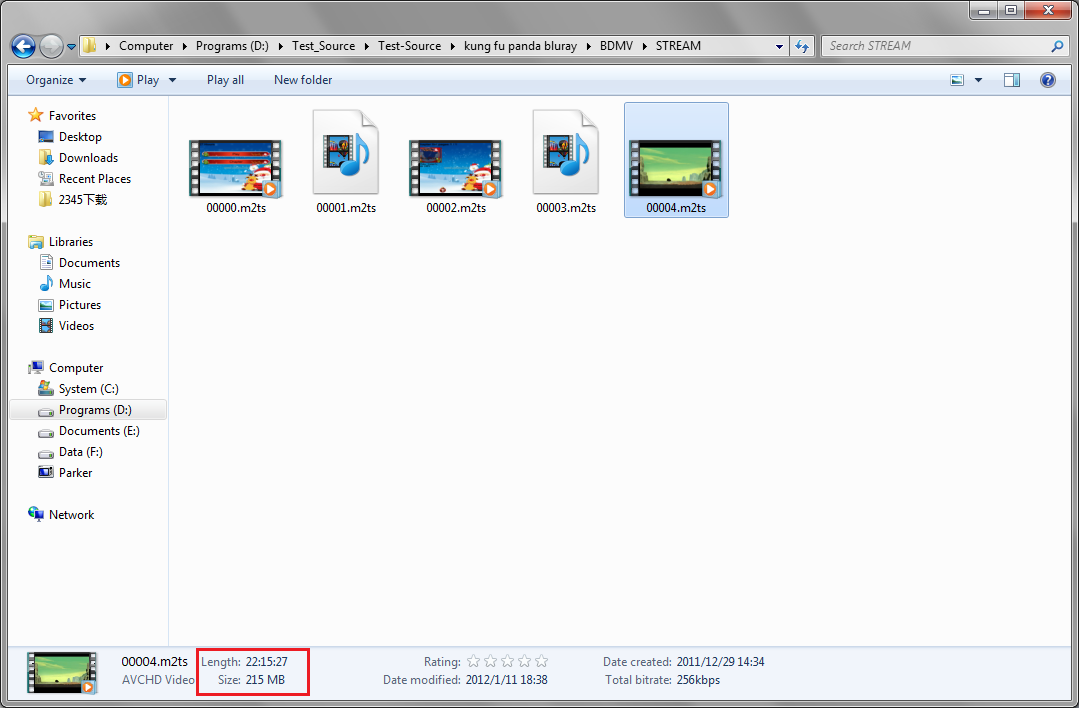Open Documents (E:) drive
The width and height of the screenshot is (1079, 708).
tap(99, 431)
